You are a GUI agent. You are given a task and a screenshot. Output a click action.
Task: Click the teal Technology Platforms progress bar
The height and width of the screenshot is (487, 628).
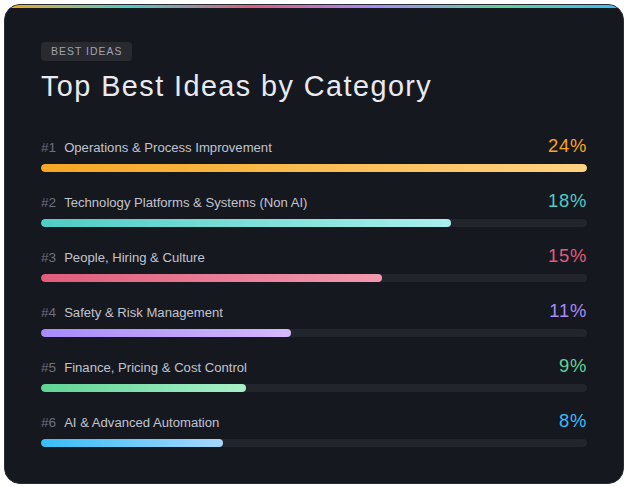tap(245, 223)
